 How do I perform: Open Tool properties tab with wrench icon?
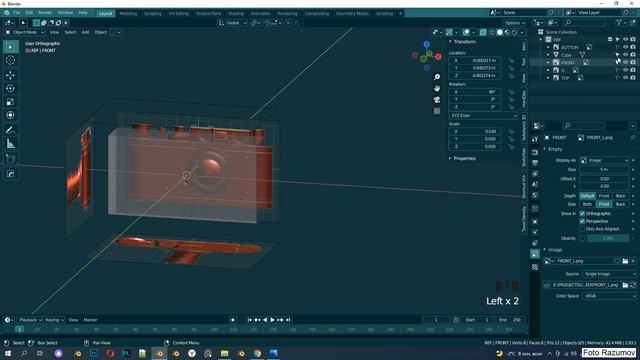click(x=535, y=140)
